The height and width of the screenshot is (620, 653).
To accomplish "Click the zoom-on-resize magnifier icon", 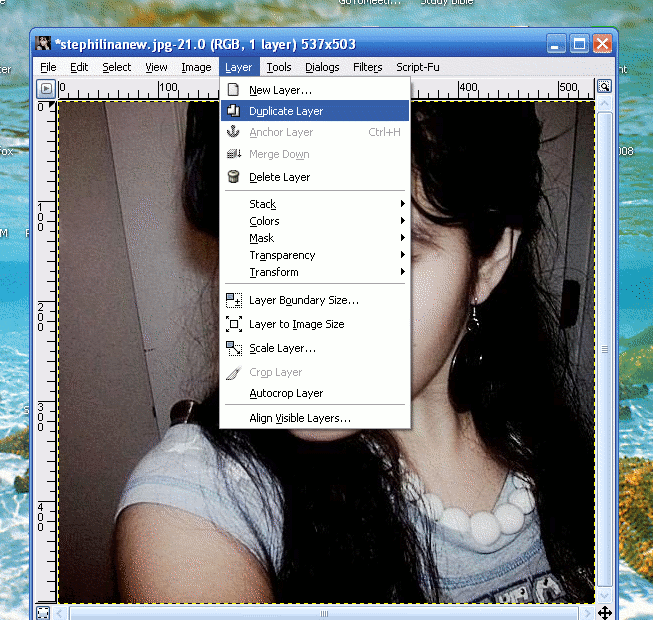I will 604,86.
